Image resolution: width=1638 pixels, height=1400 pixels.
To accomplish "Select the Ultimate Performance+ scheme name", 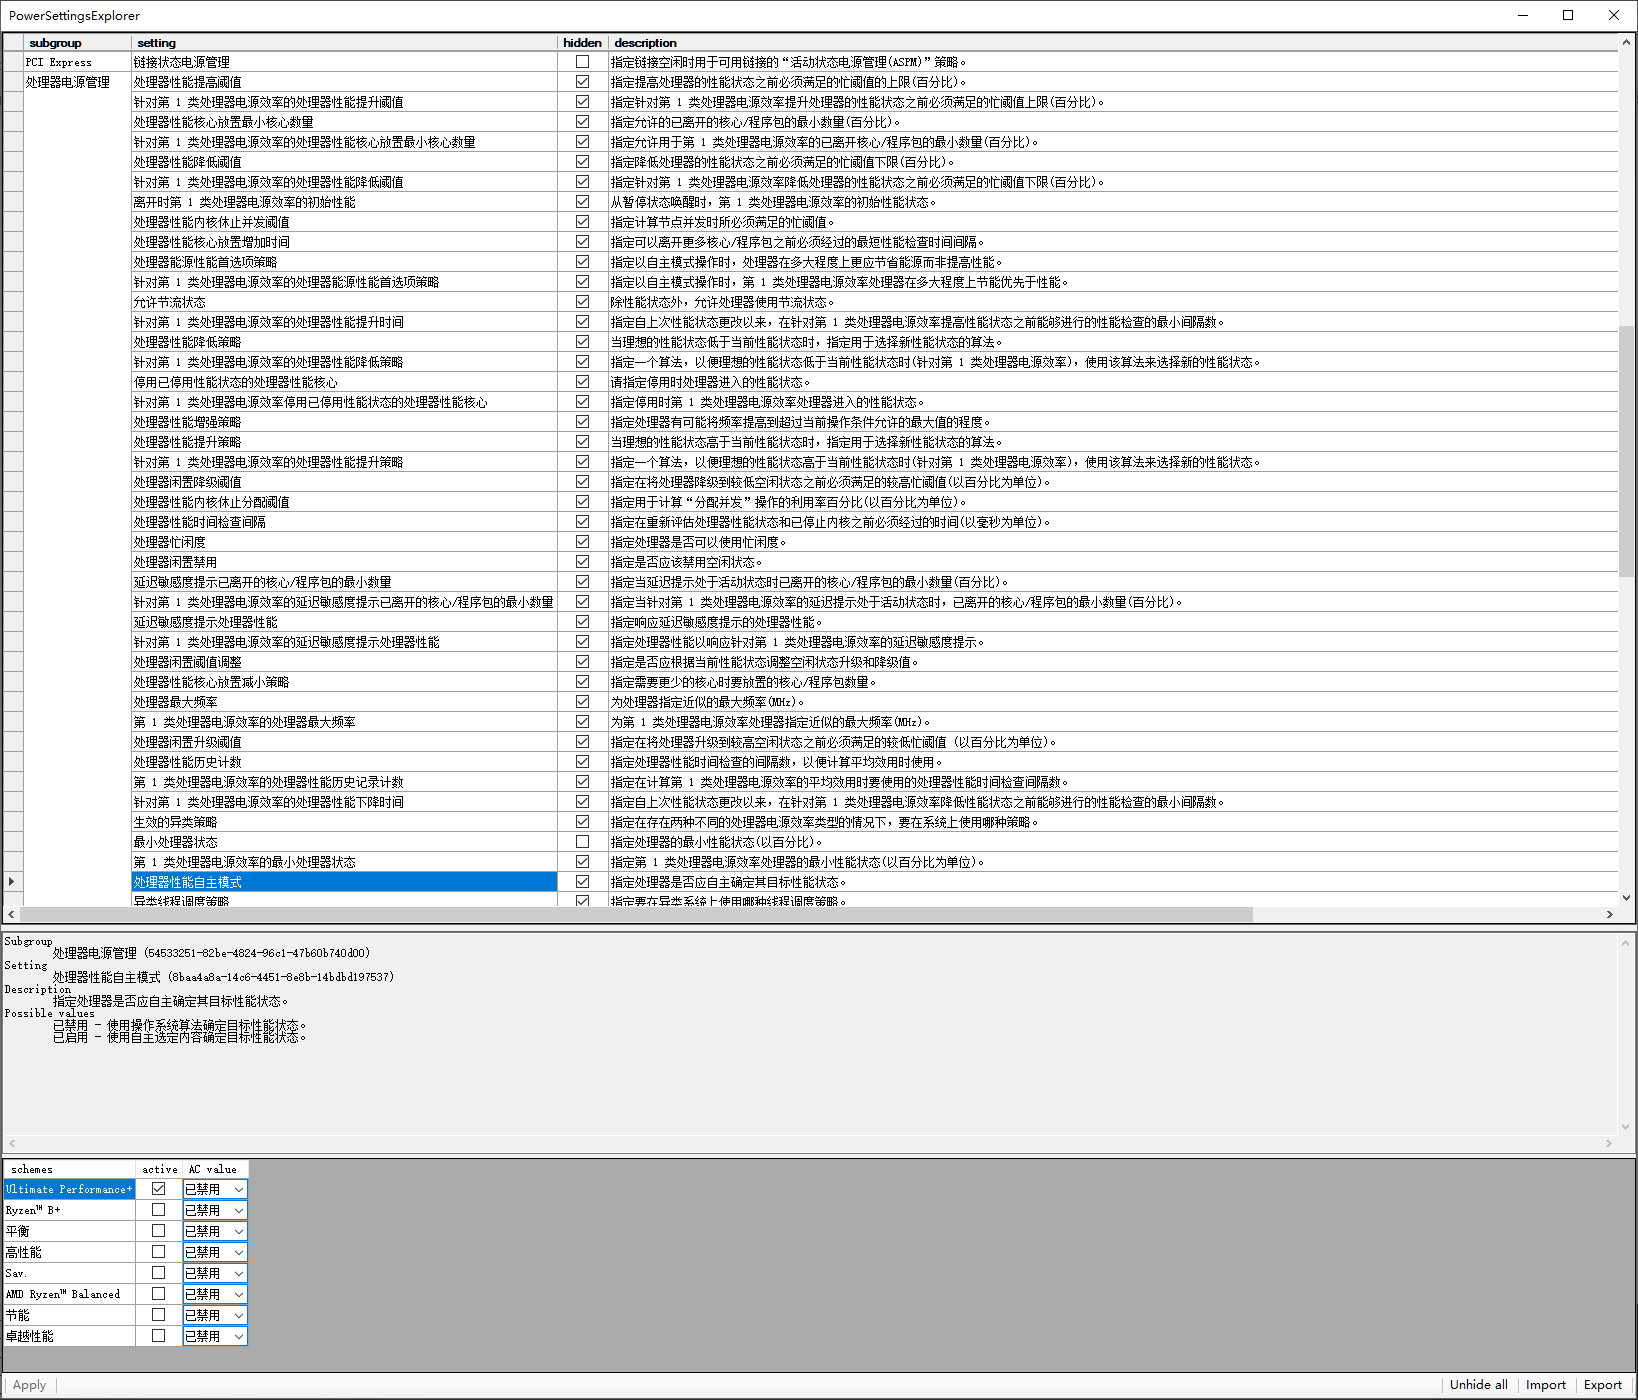I will point(69,1189).
